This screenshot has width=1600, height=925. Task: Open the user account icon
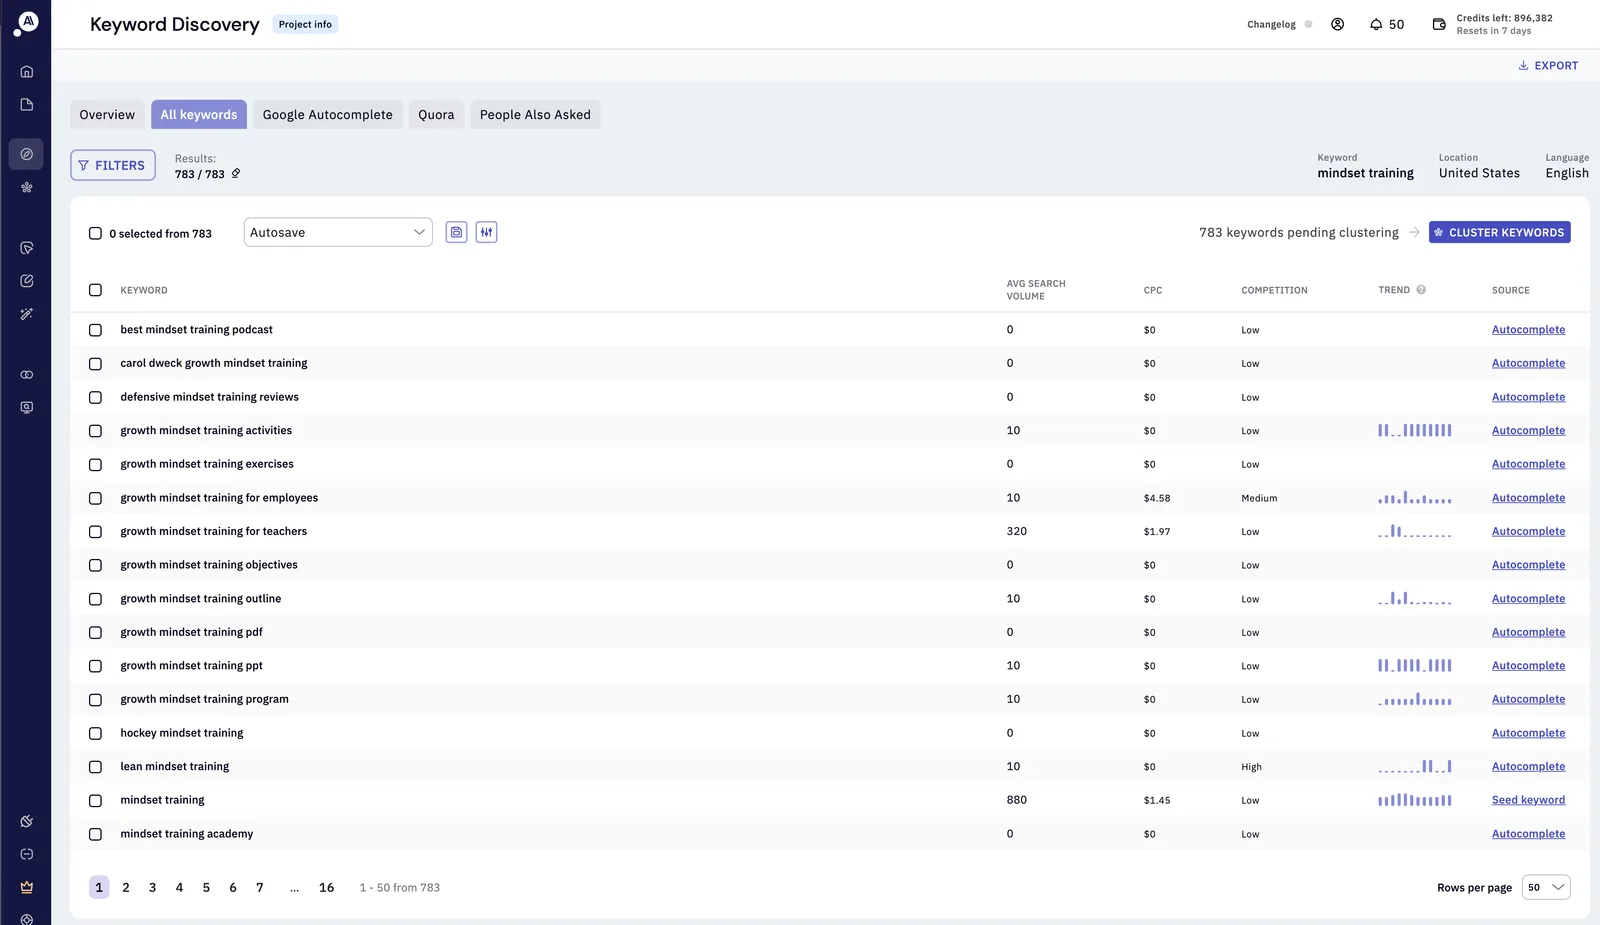click(1337, 24)
